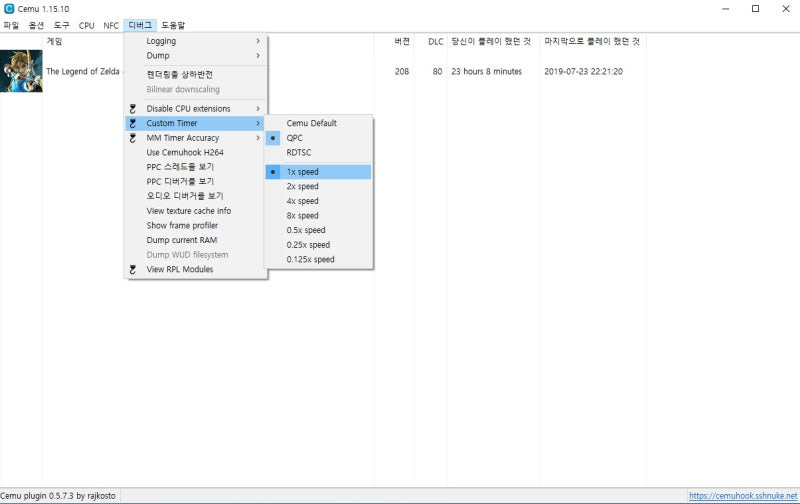800x504 pixels.
Task: Click View texture cache info
Action: tap(195, 211)
